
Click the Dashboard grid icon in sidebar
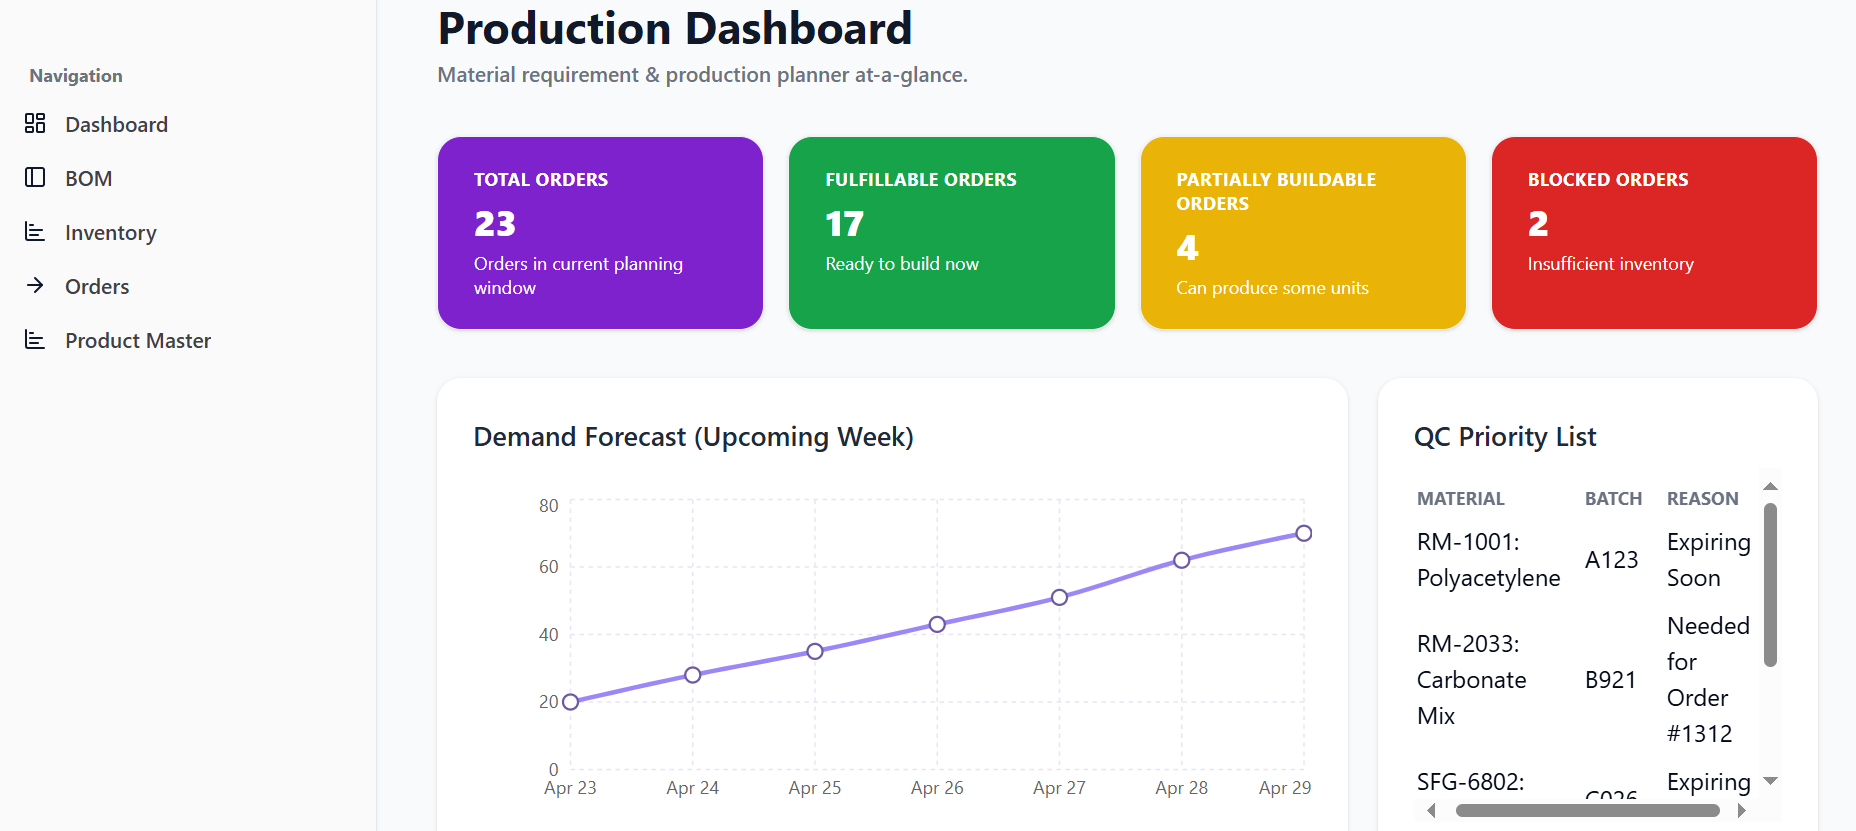[x=35, y=123]
